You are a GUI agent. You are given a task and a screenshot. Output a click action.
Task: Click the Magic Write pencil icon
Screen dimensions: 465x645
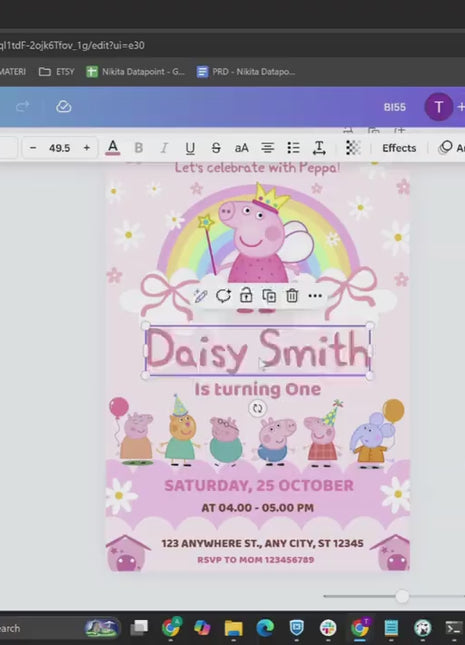200,295
